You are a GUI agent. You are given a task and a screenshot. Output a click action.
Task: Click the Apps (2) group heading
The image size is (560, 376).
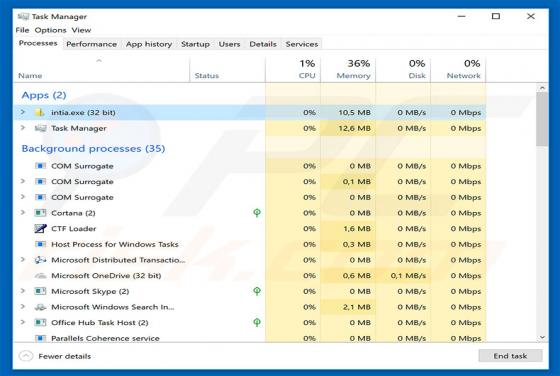pos(44,95)
